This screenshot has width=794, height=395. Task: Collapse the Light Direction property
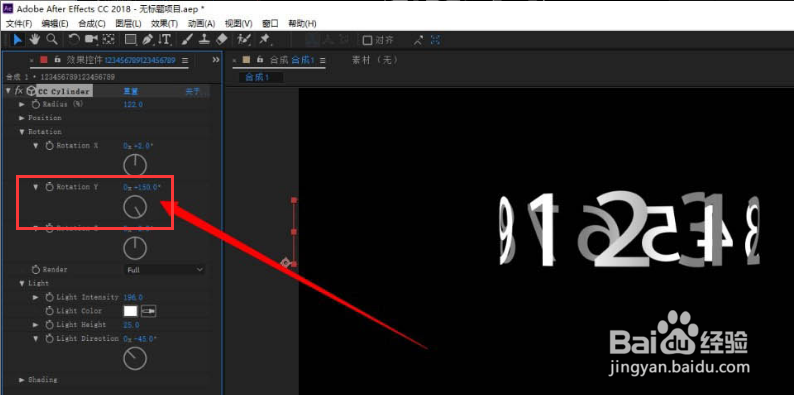tap(35, 338)
